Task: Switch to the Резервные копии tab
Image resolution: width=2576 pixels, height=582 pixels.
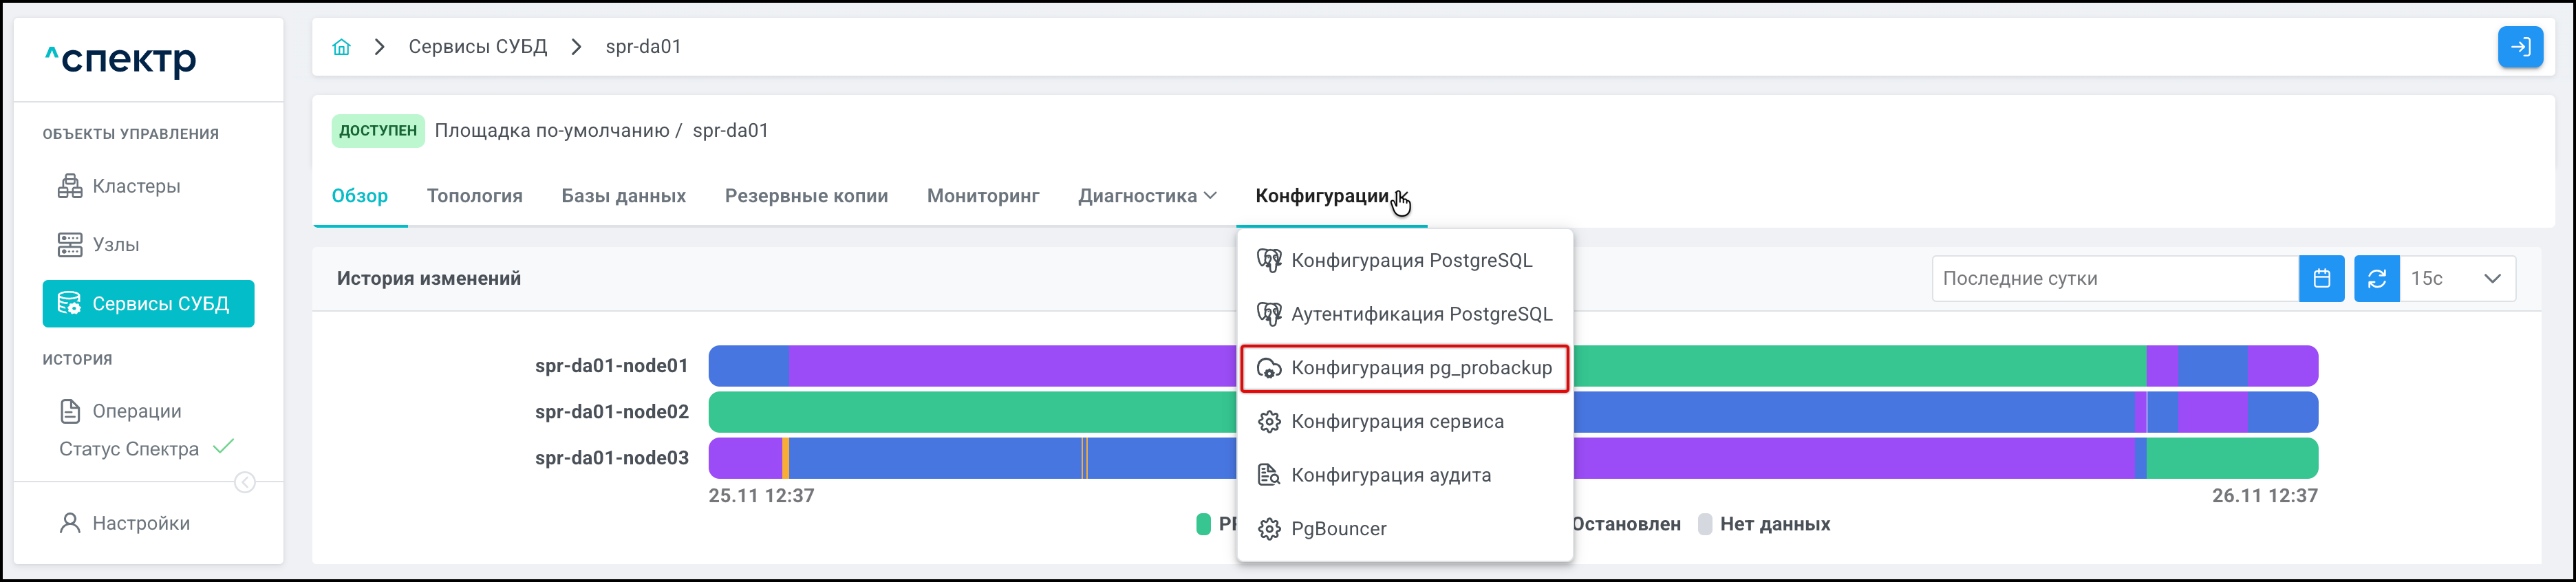Action: tap(806, 196)
